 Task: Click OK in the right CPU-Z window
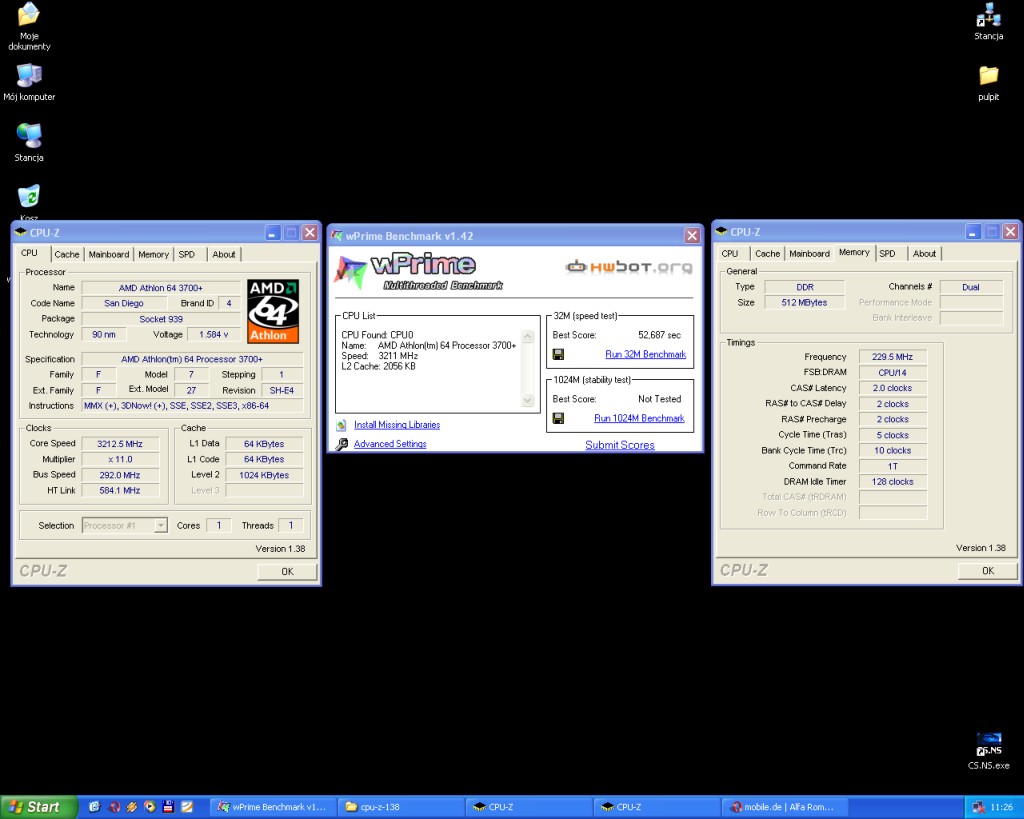click(x=988, y=571)
